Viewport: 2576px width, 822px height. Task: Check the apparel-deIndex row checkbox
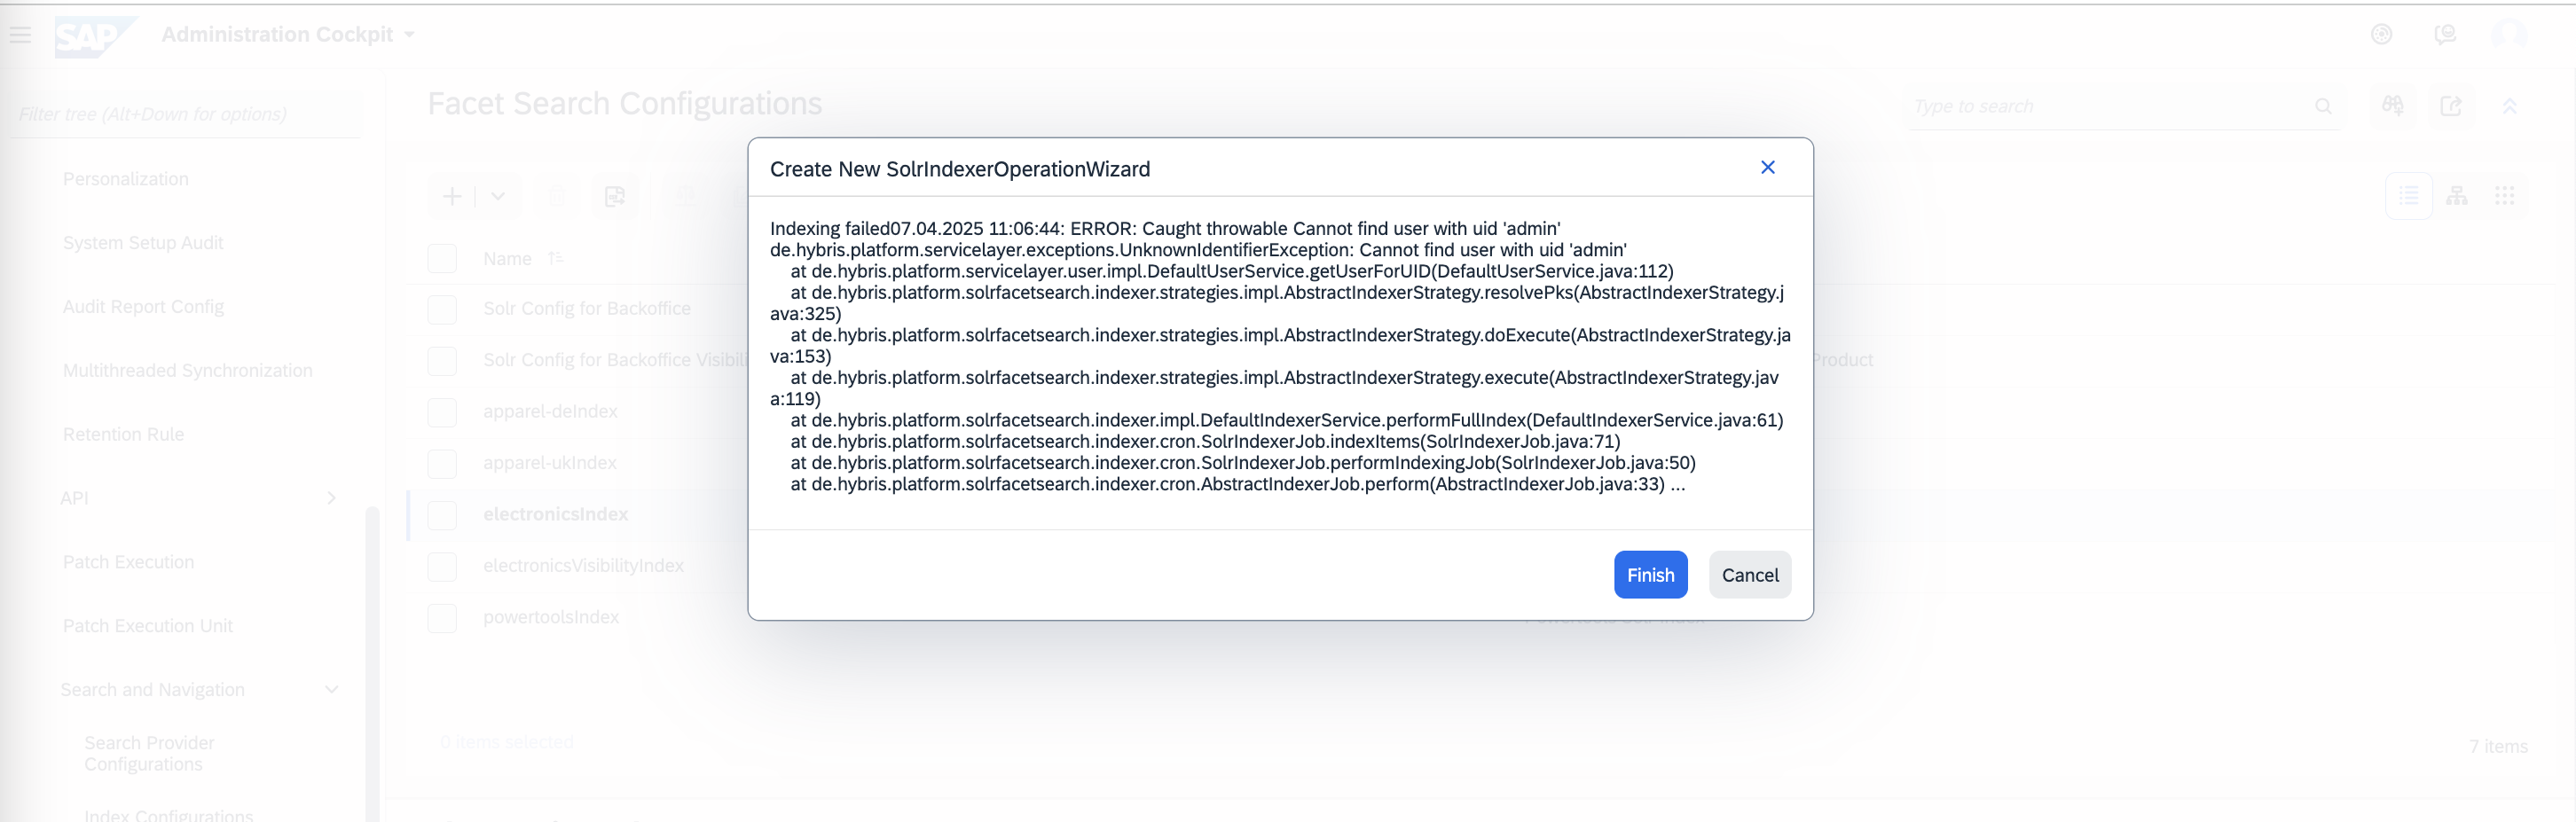[442, 412]
